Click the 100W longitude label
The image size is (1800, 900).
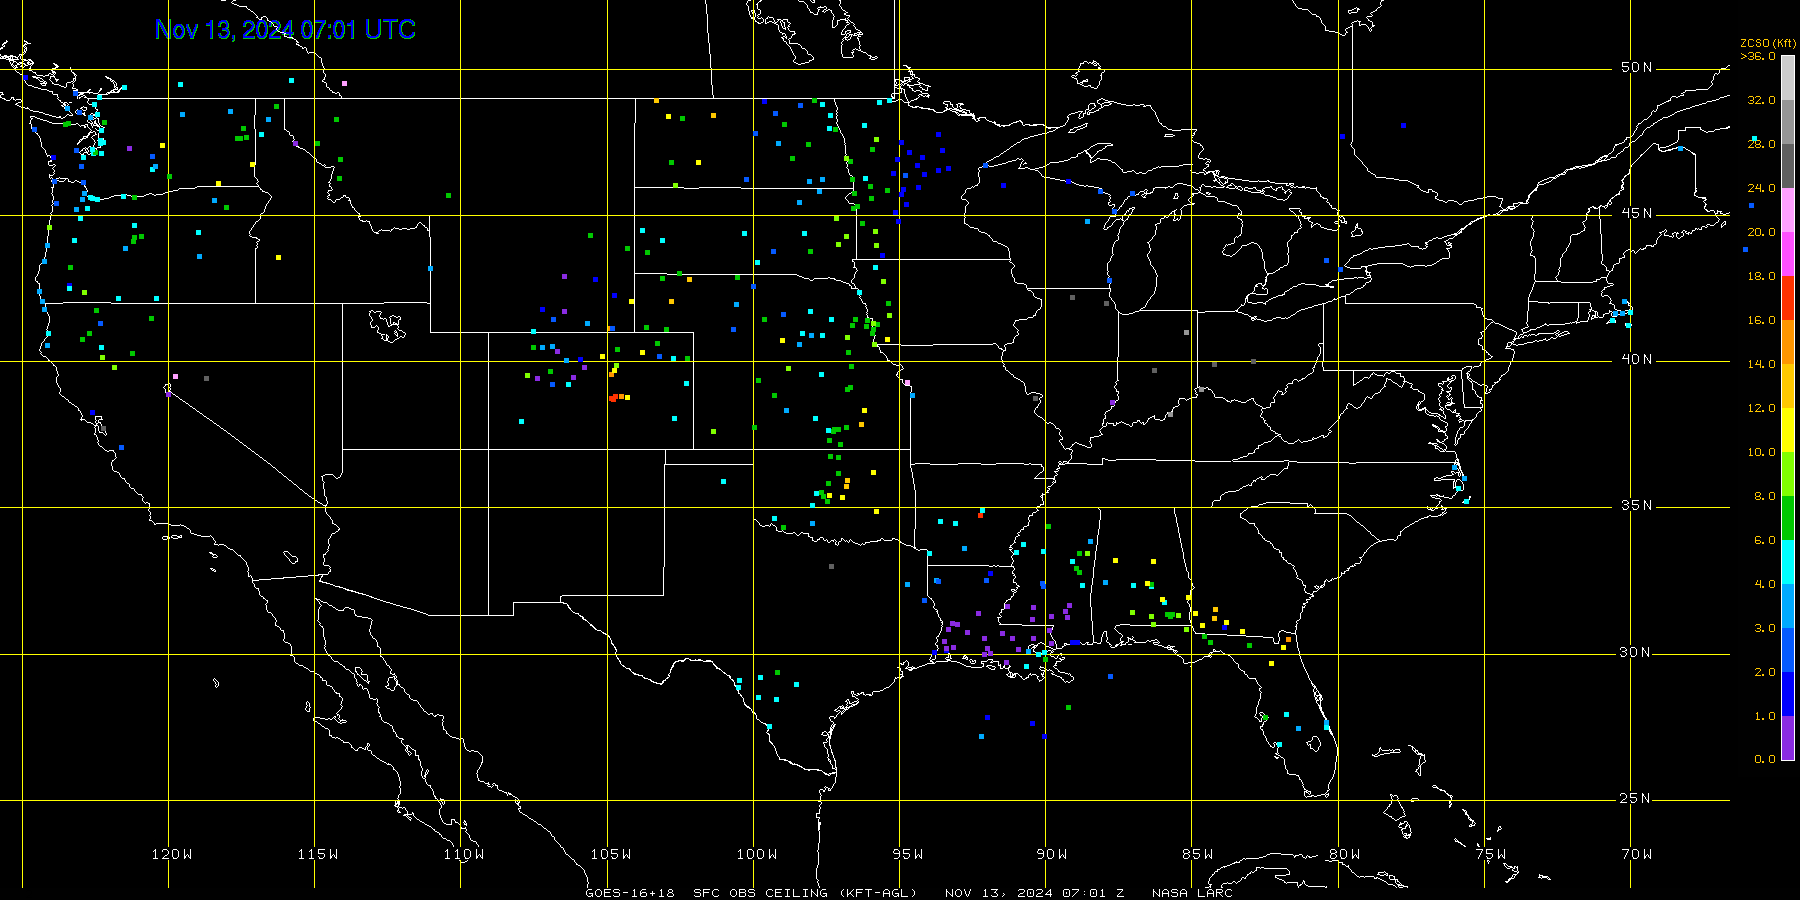coord(756,854)
